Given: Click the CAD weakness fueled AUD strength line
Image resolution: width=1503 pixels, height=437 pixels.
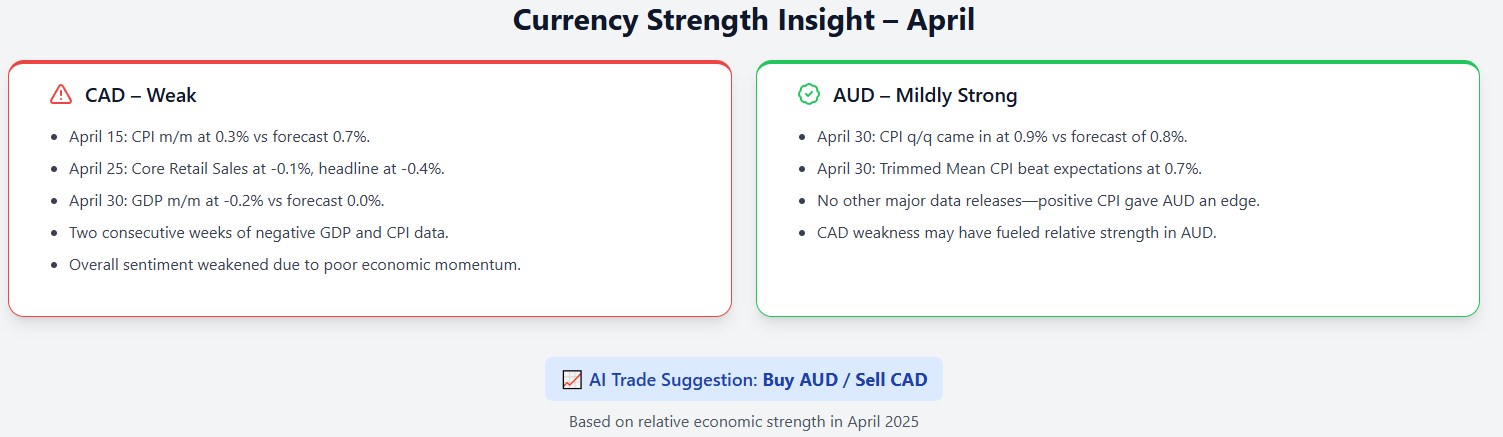Looking at the screenshot, I should coord(1017,232).
